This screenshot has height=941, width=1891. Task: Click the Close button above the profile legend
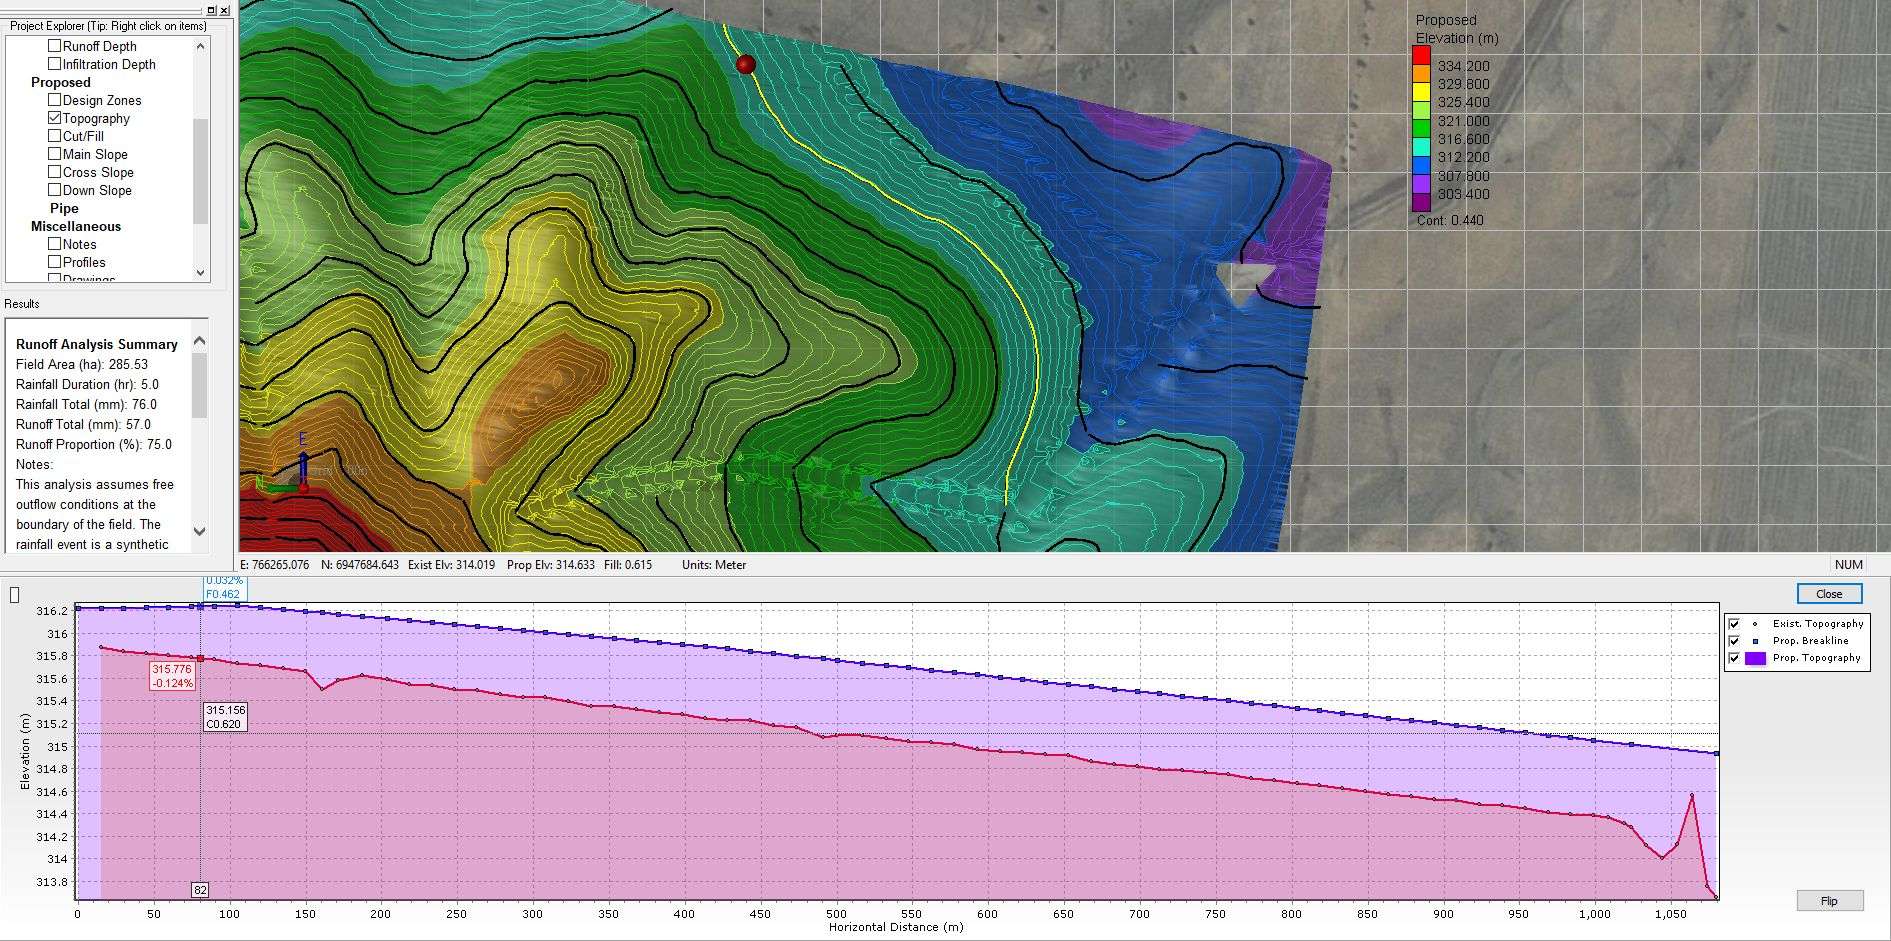coord(1828,593)
